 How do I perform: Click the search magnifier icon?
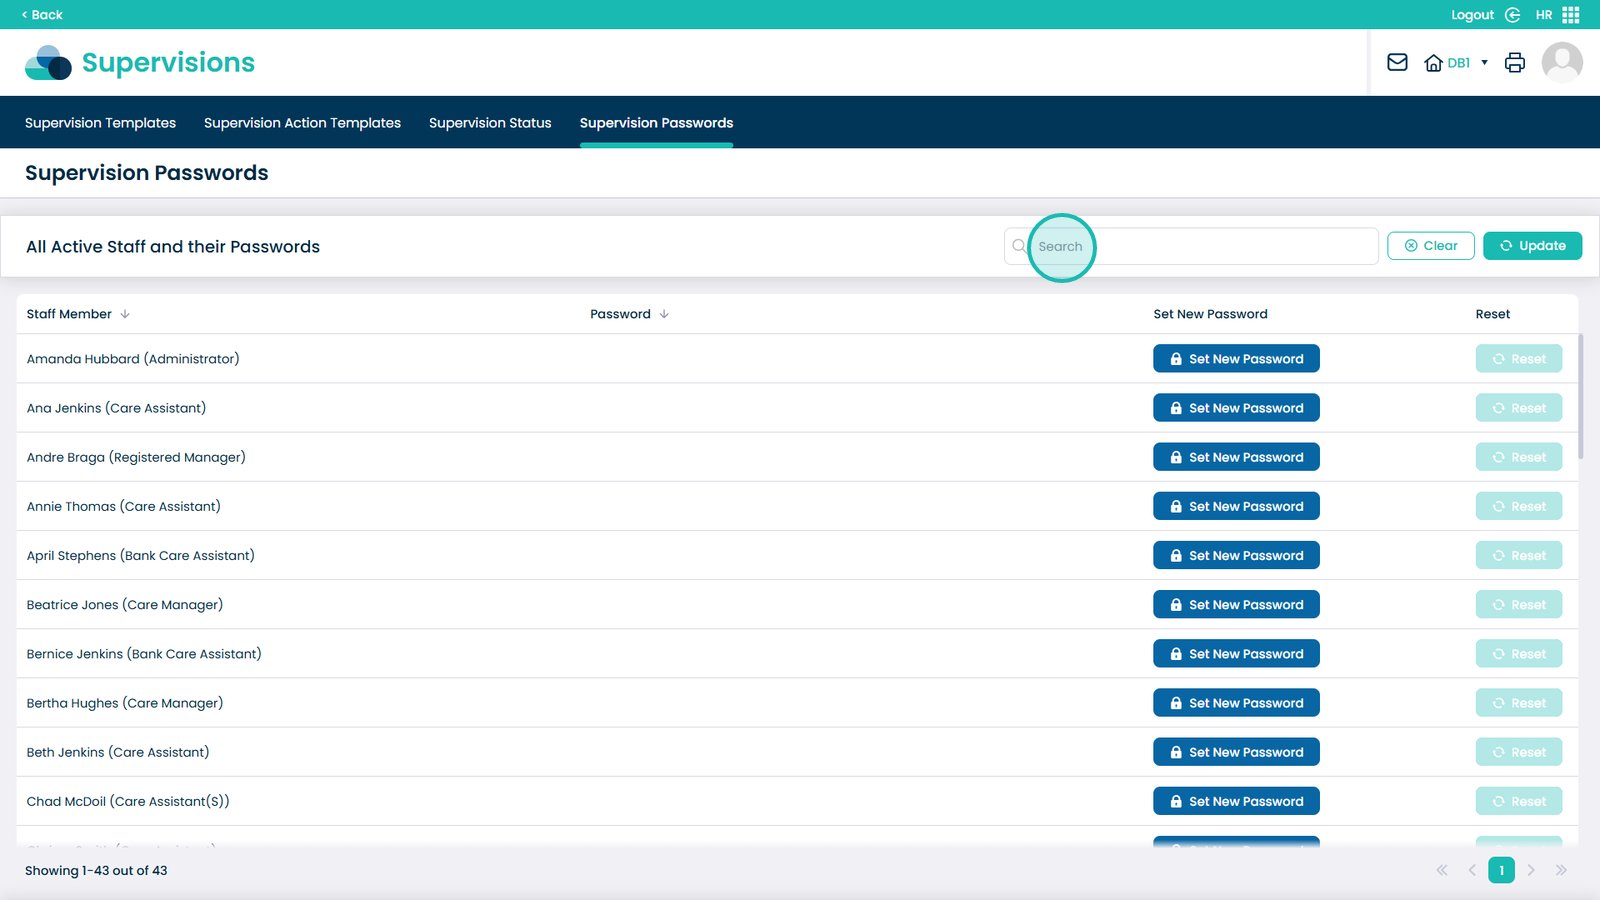click(x=1018, y=246)
